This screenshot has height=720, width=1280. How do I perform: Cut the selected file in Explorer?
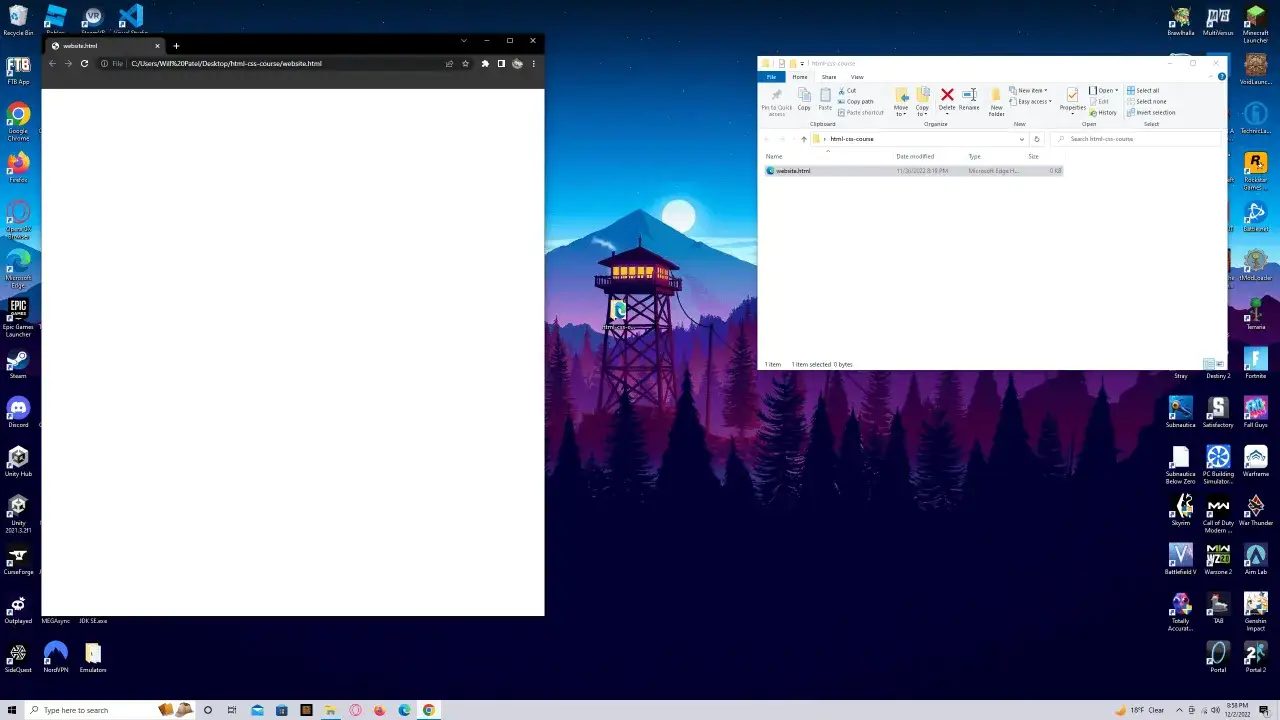click(x=846, y=91)
